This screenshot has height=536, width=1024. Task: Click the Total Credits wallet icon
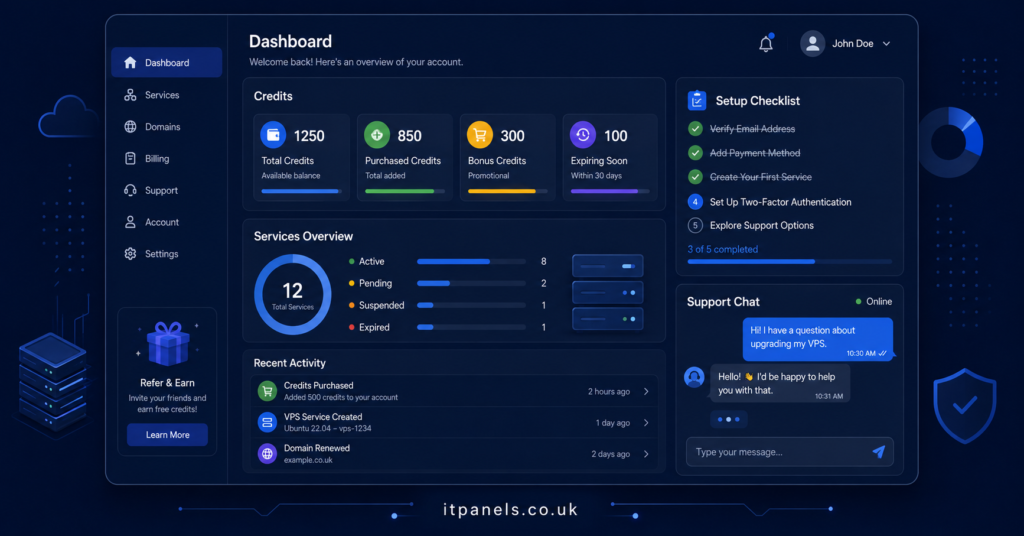click(273, 135)
